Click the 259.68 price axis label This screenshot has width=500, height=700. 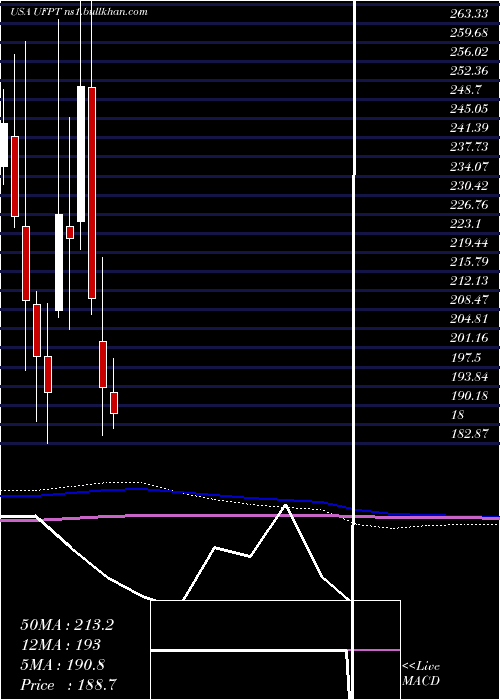pos(469,33)
